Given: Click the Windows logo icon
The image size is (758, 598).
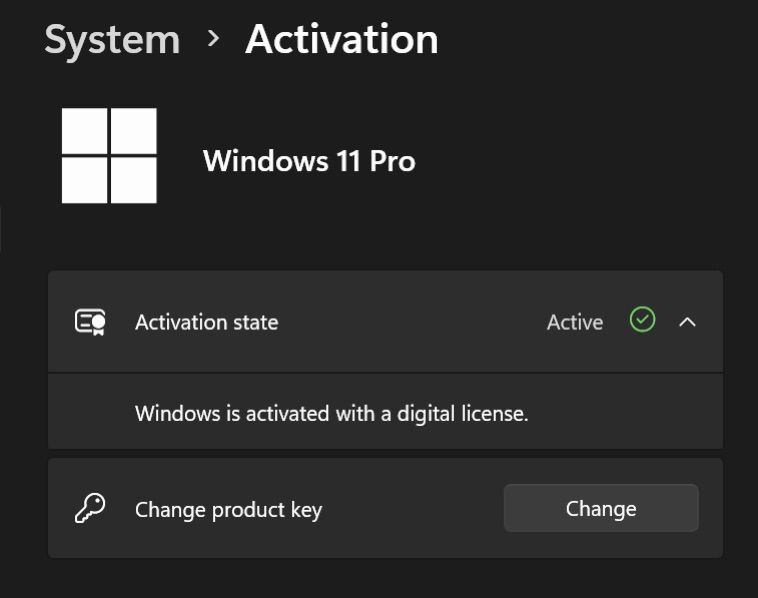Looking at the screenshot, I should pos(109,156).
